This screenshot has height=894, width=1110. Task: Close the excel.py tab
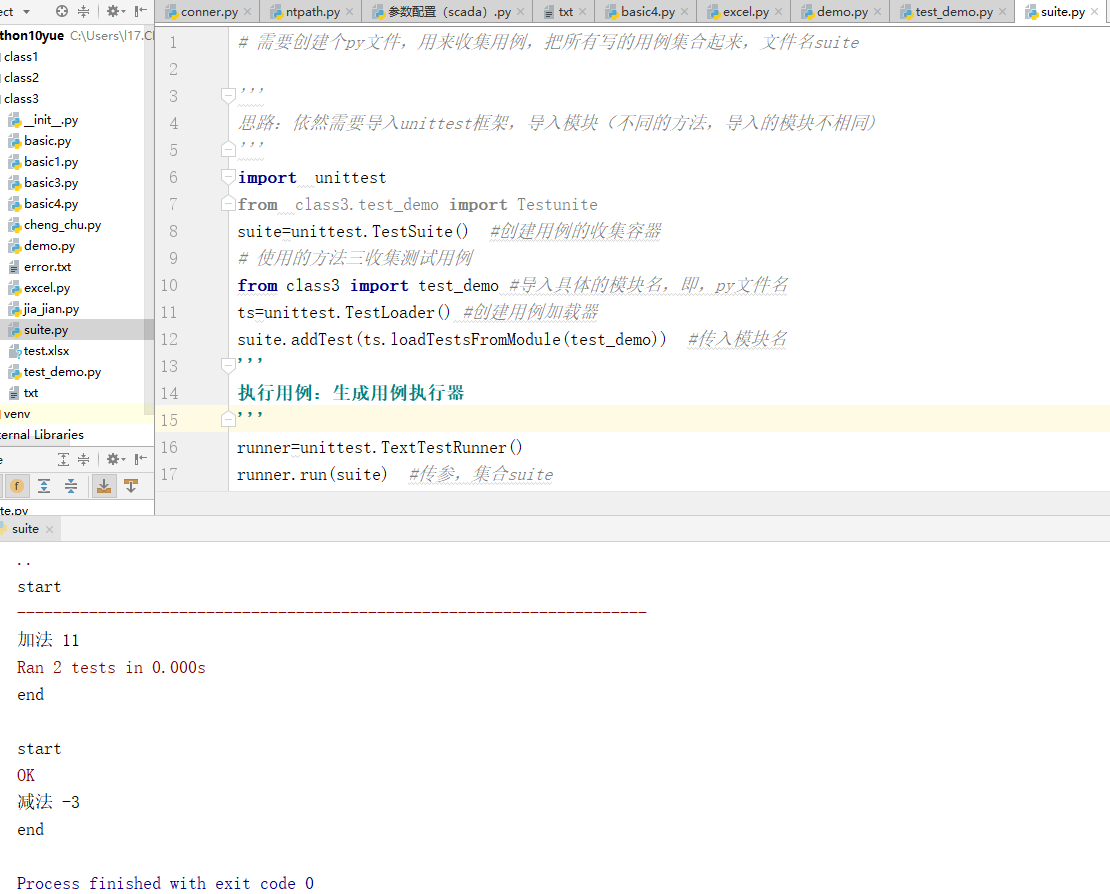coord(778,12)
